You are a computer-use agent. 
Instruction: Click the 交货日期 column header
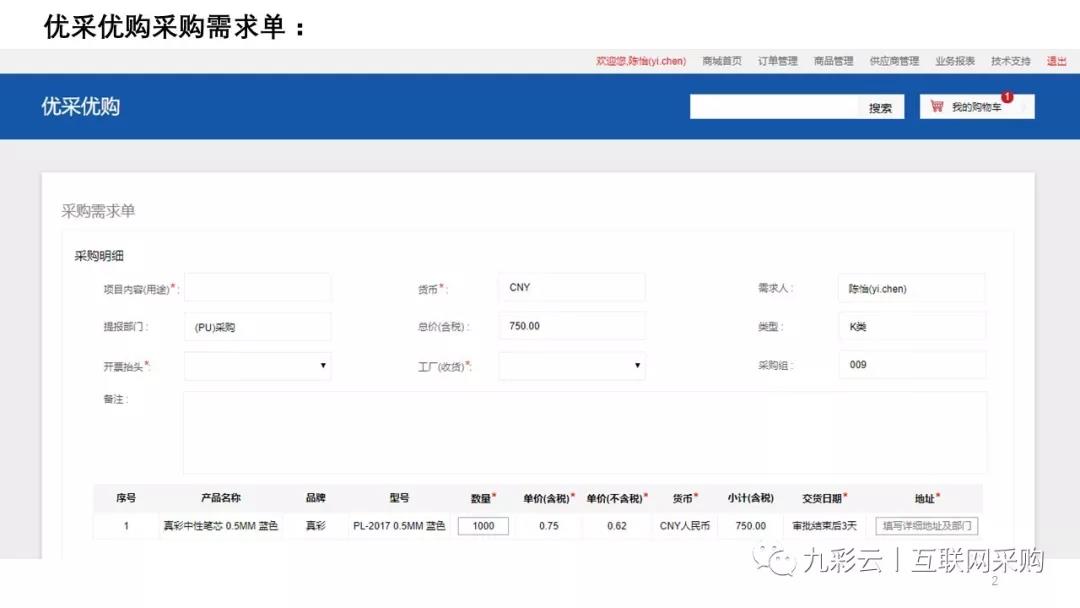tap(824, 498)
